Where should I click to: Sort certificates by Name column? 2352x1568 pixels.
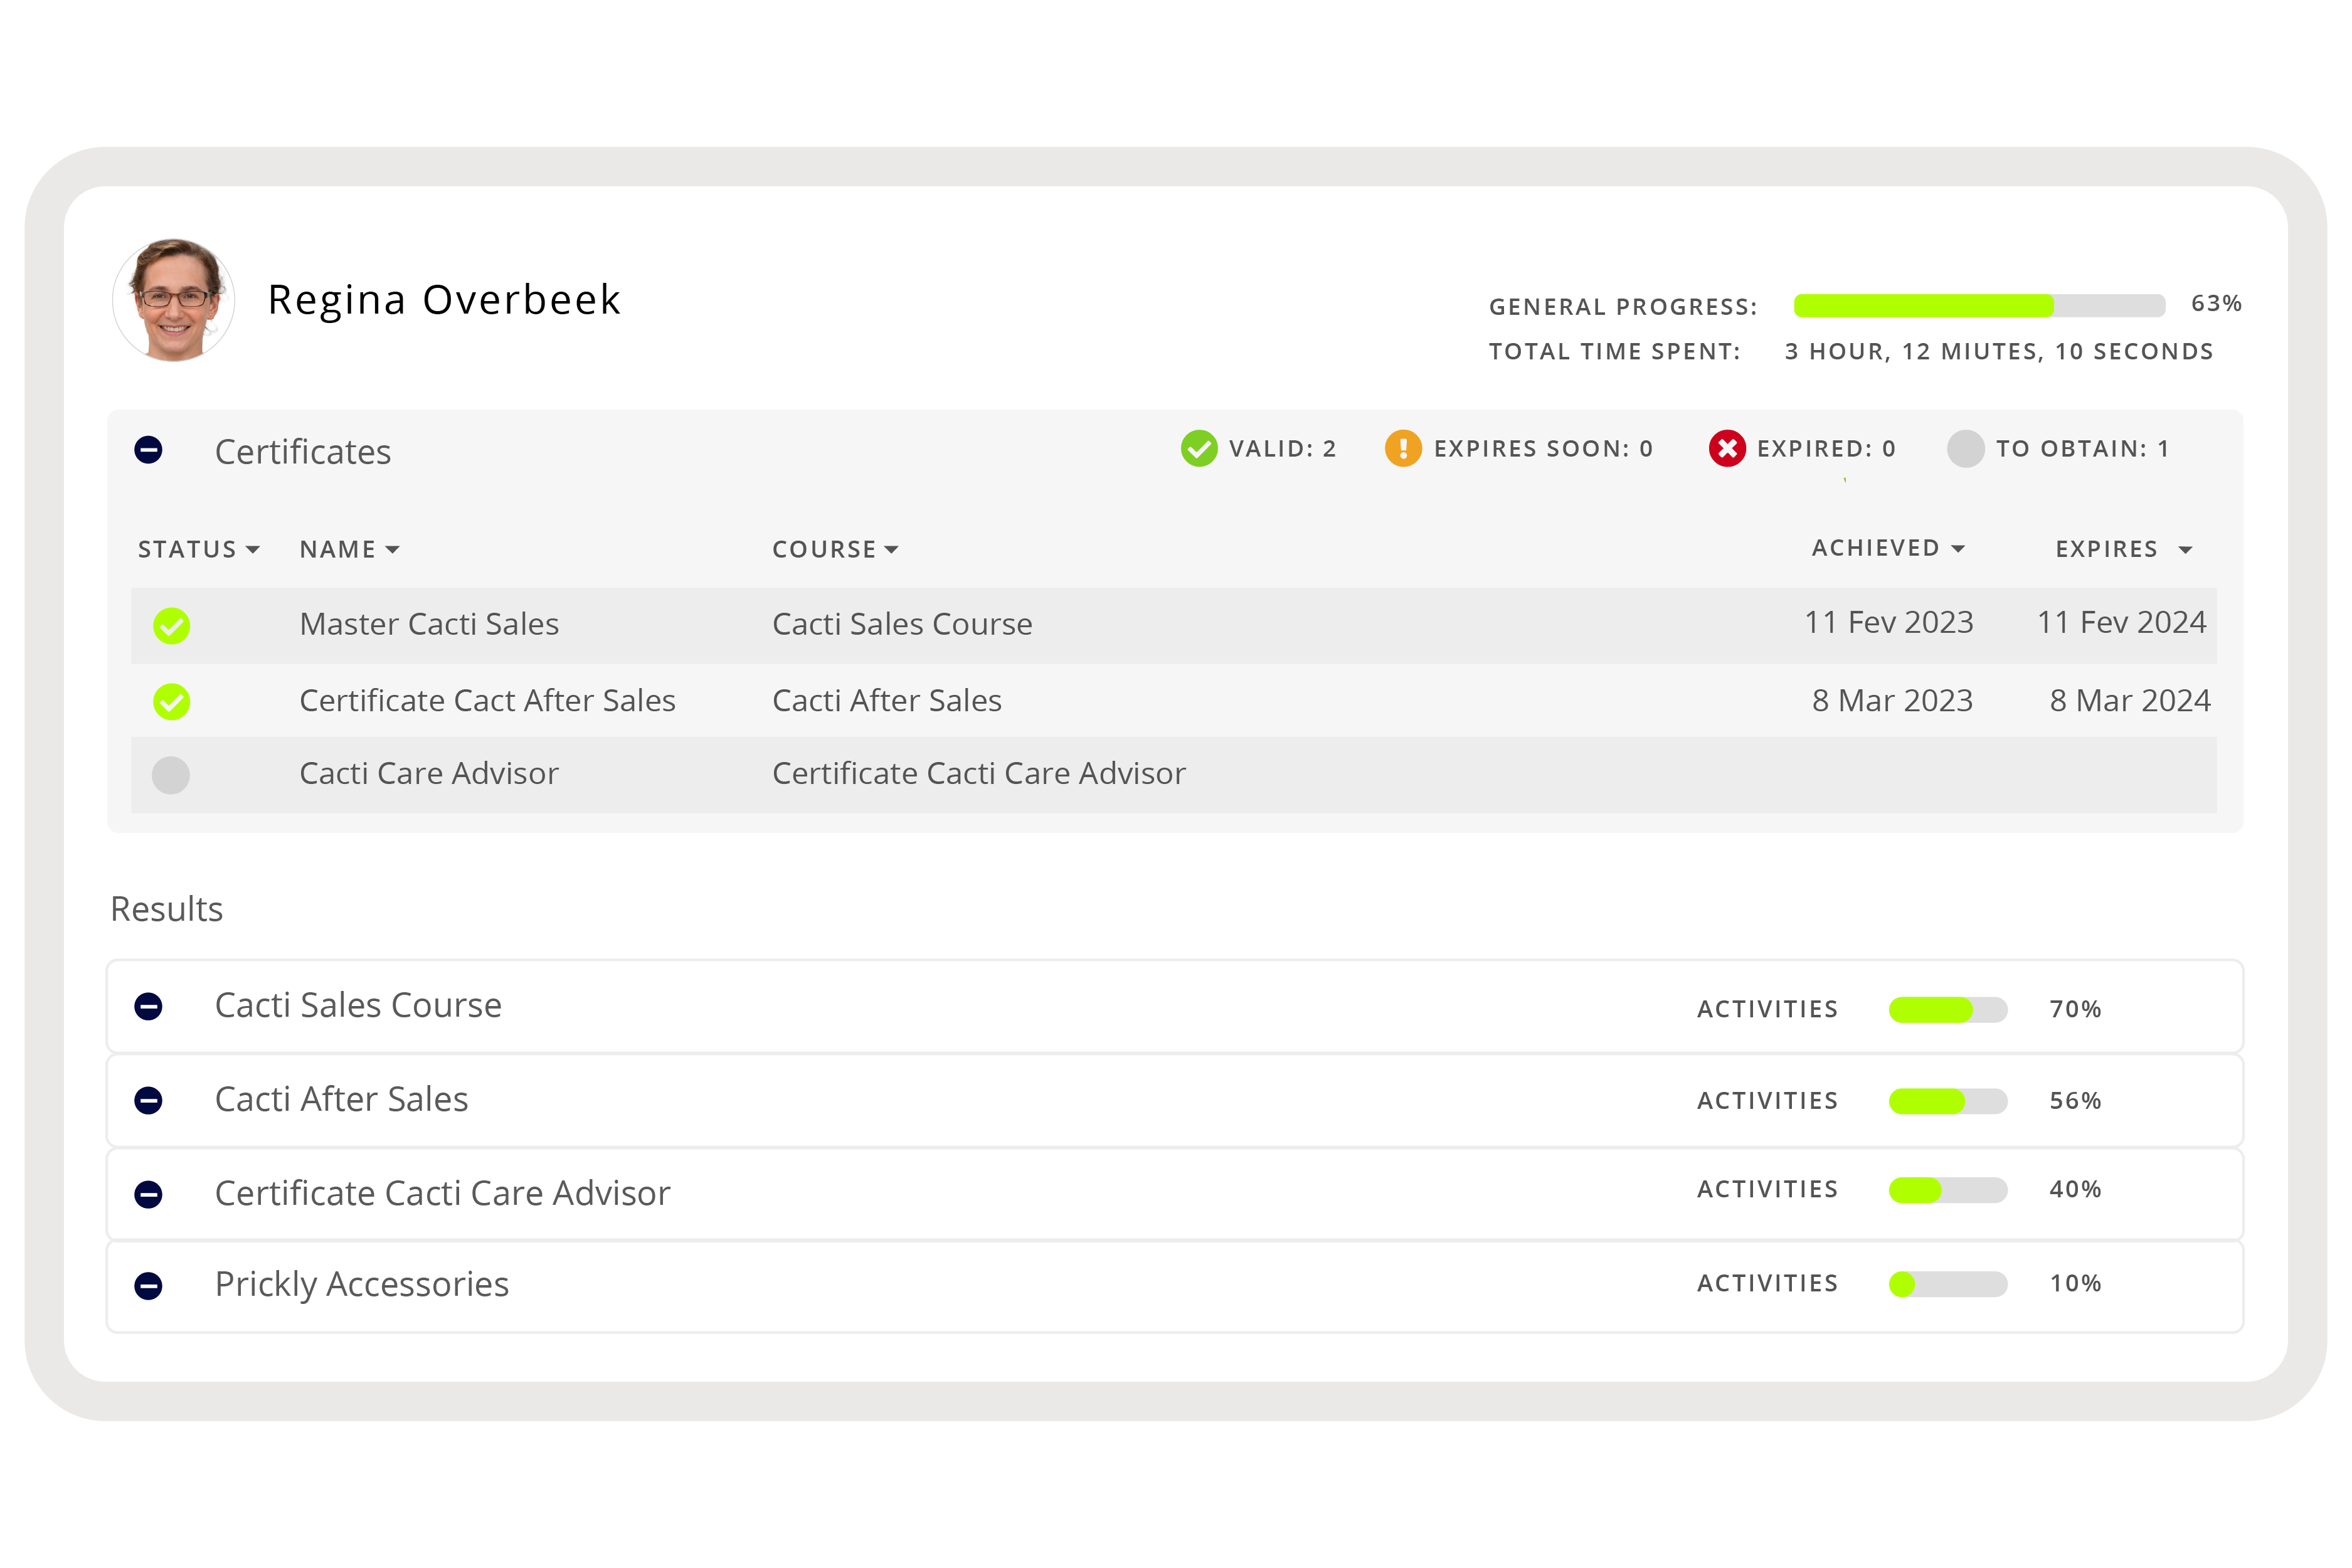click(349, 549)
